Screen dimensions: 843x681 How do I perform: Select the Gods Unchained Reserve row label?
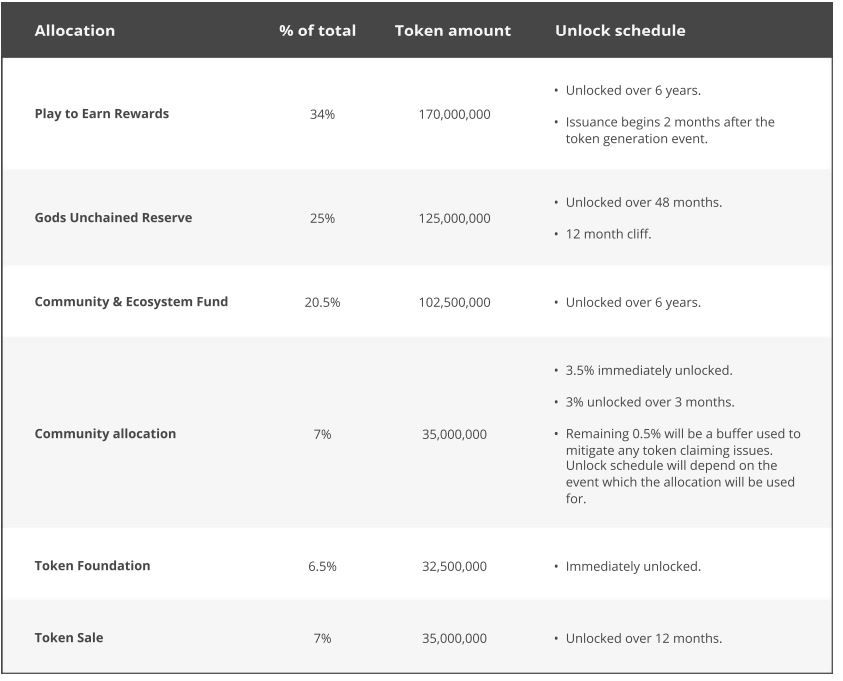click(113, 218)
